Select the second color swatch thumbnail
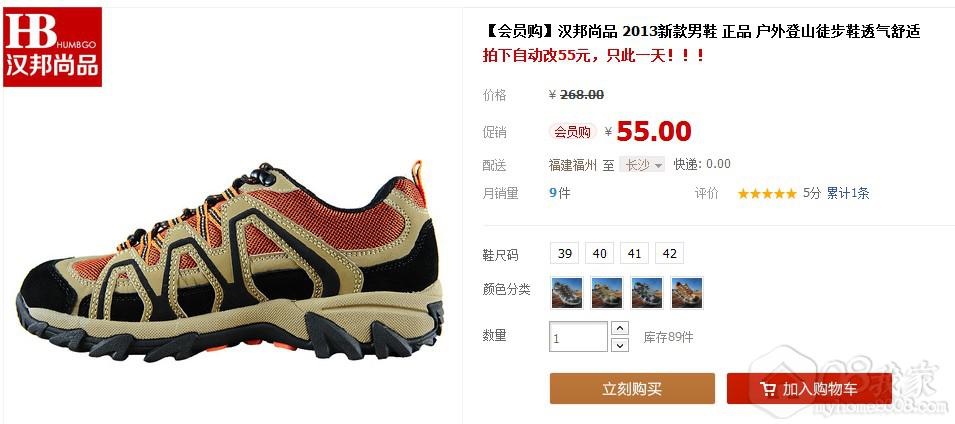 pyautogui.click(x=607, y=293)
